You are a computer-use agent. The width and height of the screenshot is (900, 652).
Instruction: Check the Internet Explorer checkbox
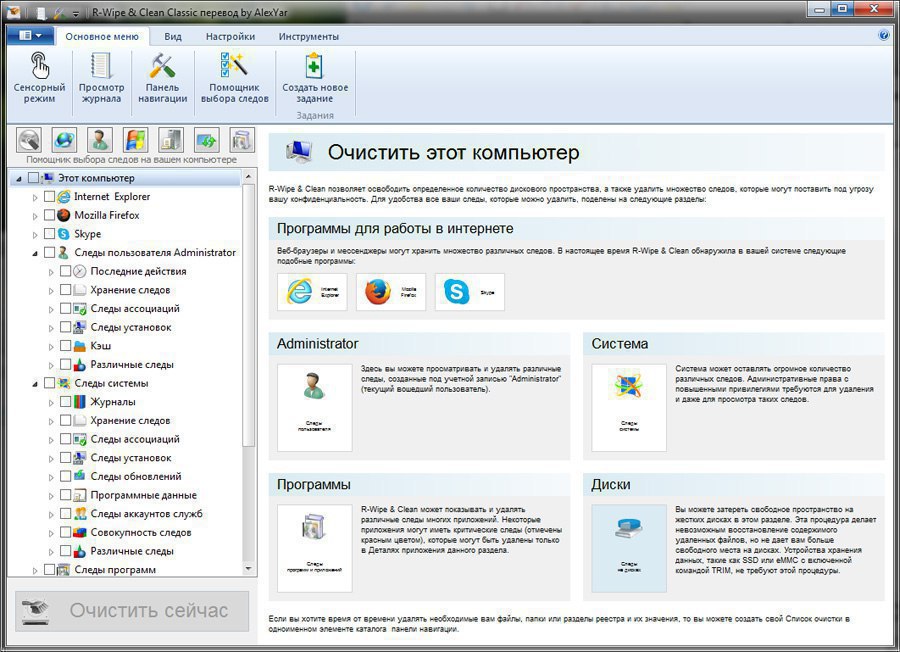49,196
